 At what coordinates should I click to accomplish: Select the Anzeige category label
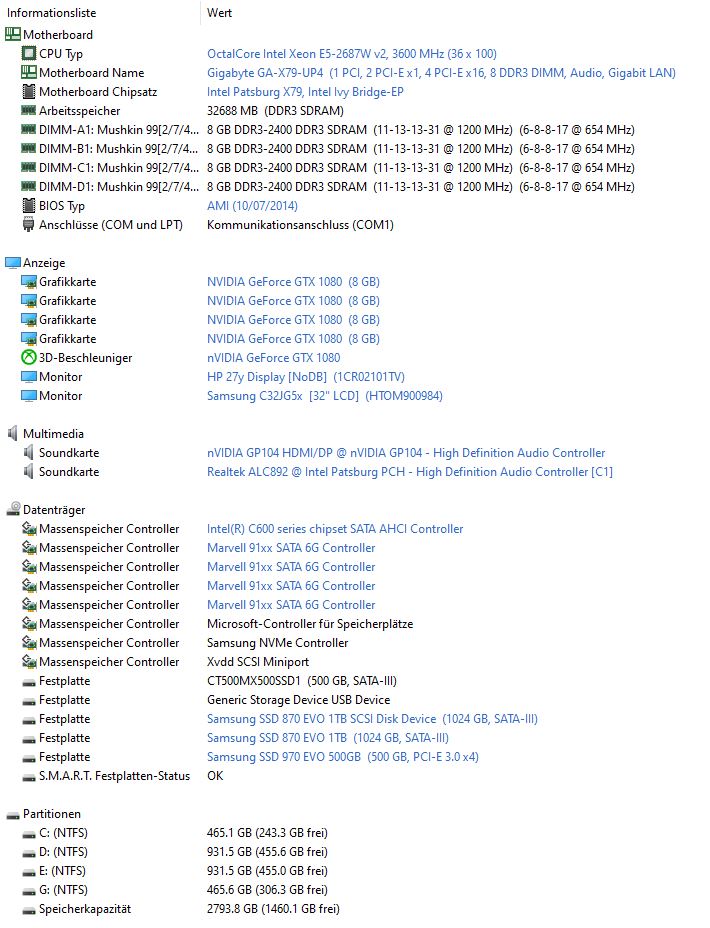(x=44, y=262)
